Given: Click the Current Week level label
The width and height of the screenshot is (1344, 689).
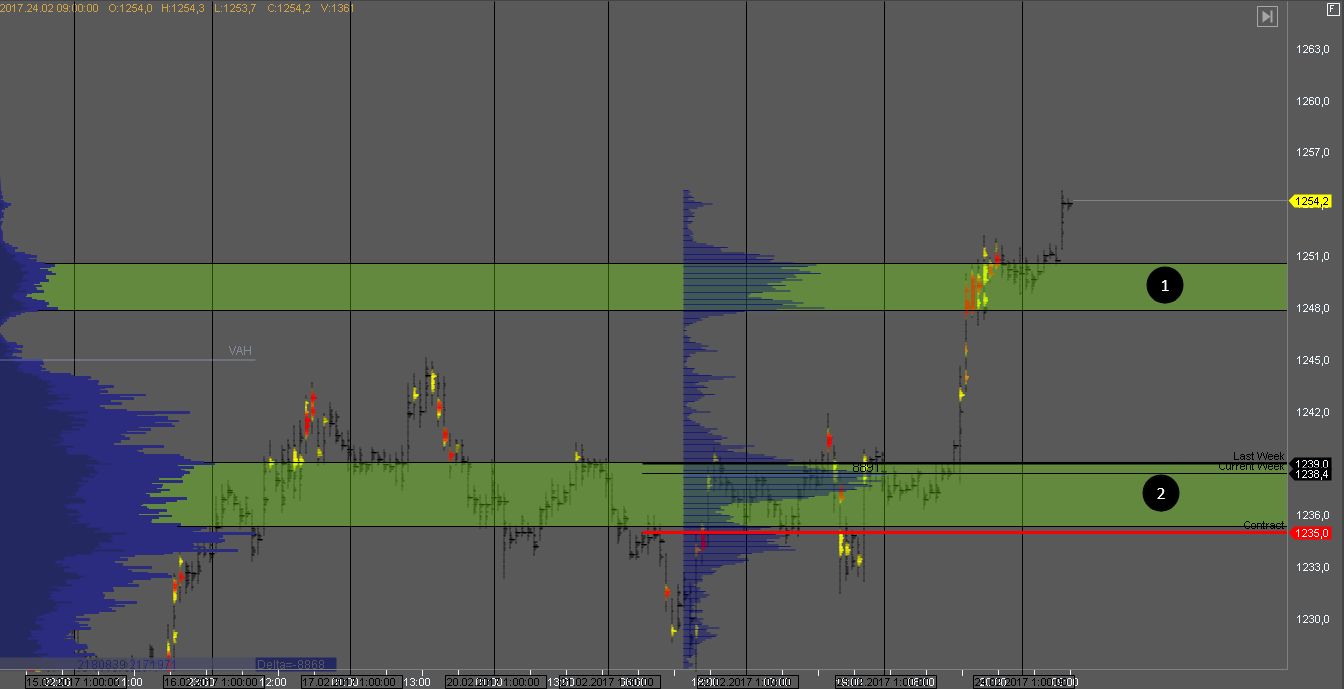Looking at the screenshot, I should click(1251, 467).
